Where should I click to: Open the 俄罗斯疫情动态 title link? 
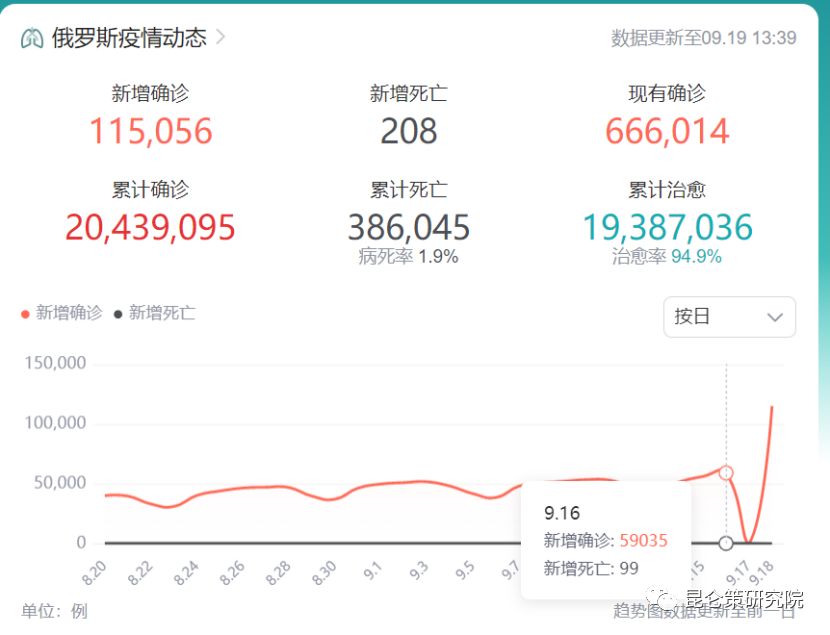tap(129, 38)
